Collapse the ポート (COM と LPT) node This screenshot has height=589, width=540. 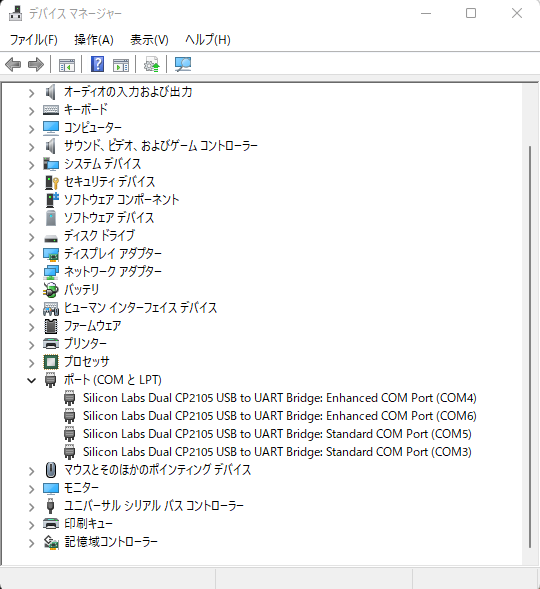click(32, 380)
